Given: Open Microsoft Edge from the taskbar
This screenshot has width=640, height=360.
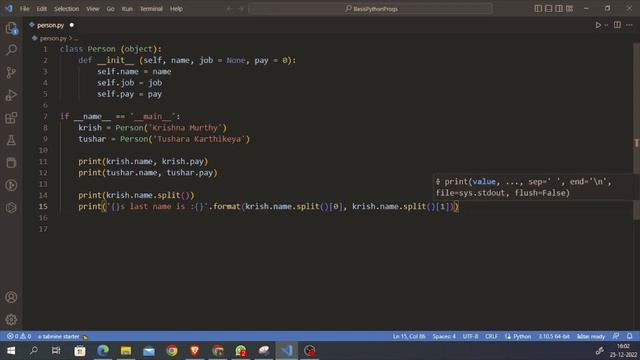Looking at the screenshot, I should [103, 351].
